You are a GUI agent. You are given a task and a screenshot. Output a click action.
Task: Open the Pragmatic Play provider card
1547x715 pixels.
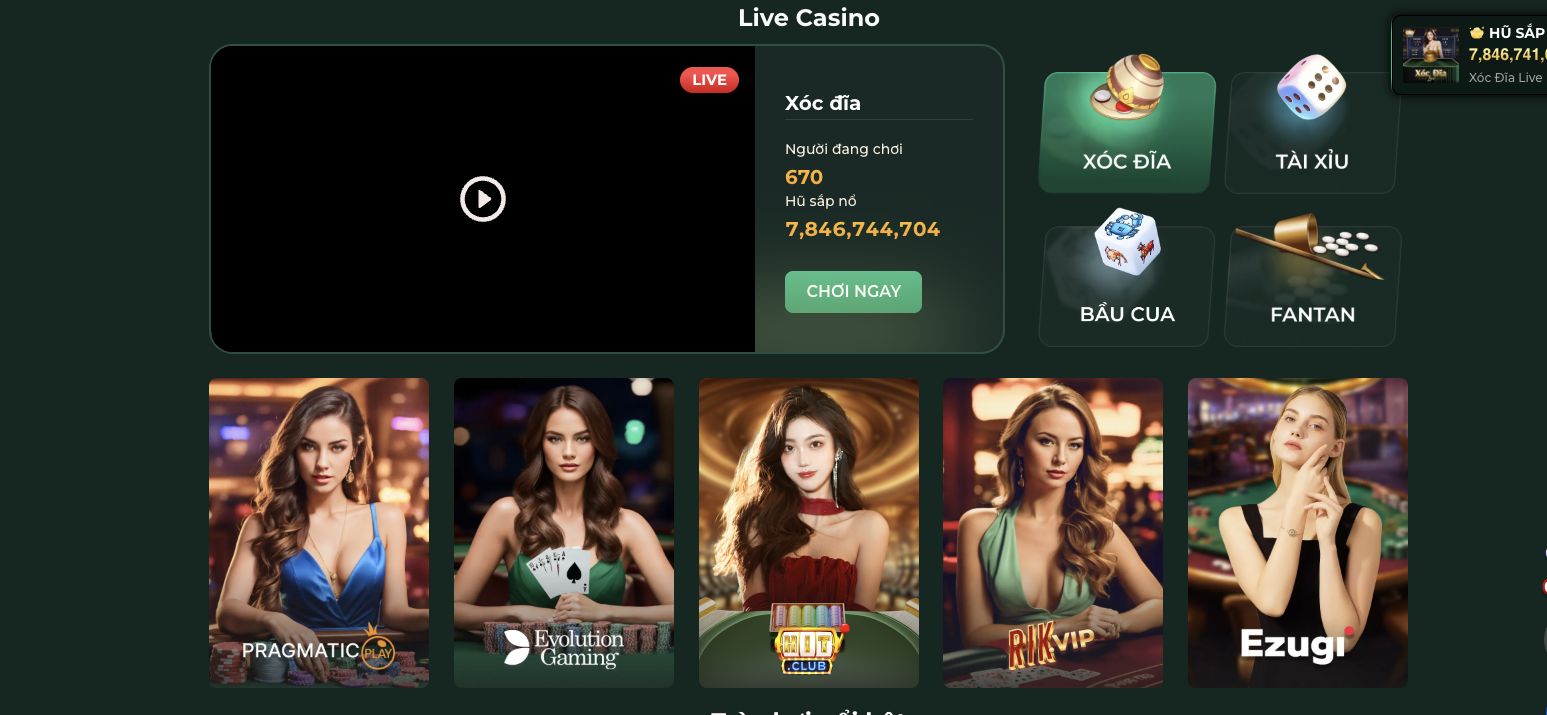point(319,533)
